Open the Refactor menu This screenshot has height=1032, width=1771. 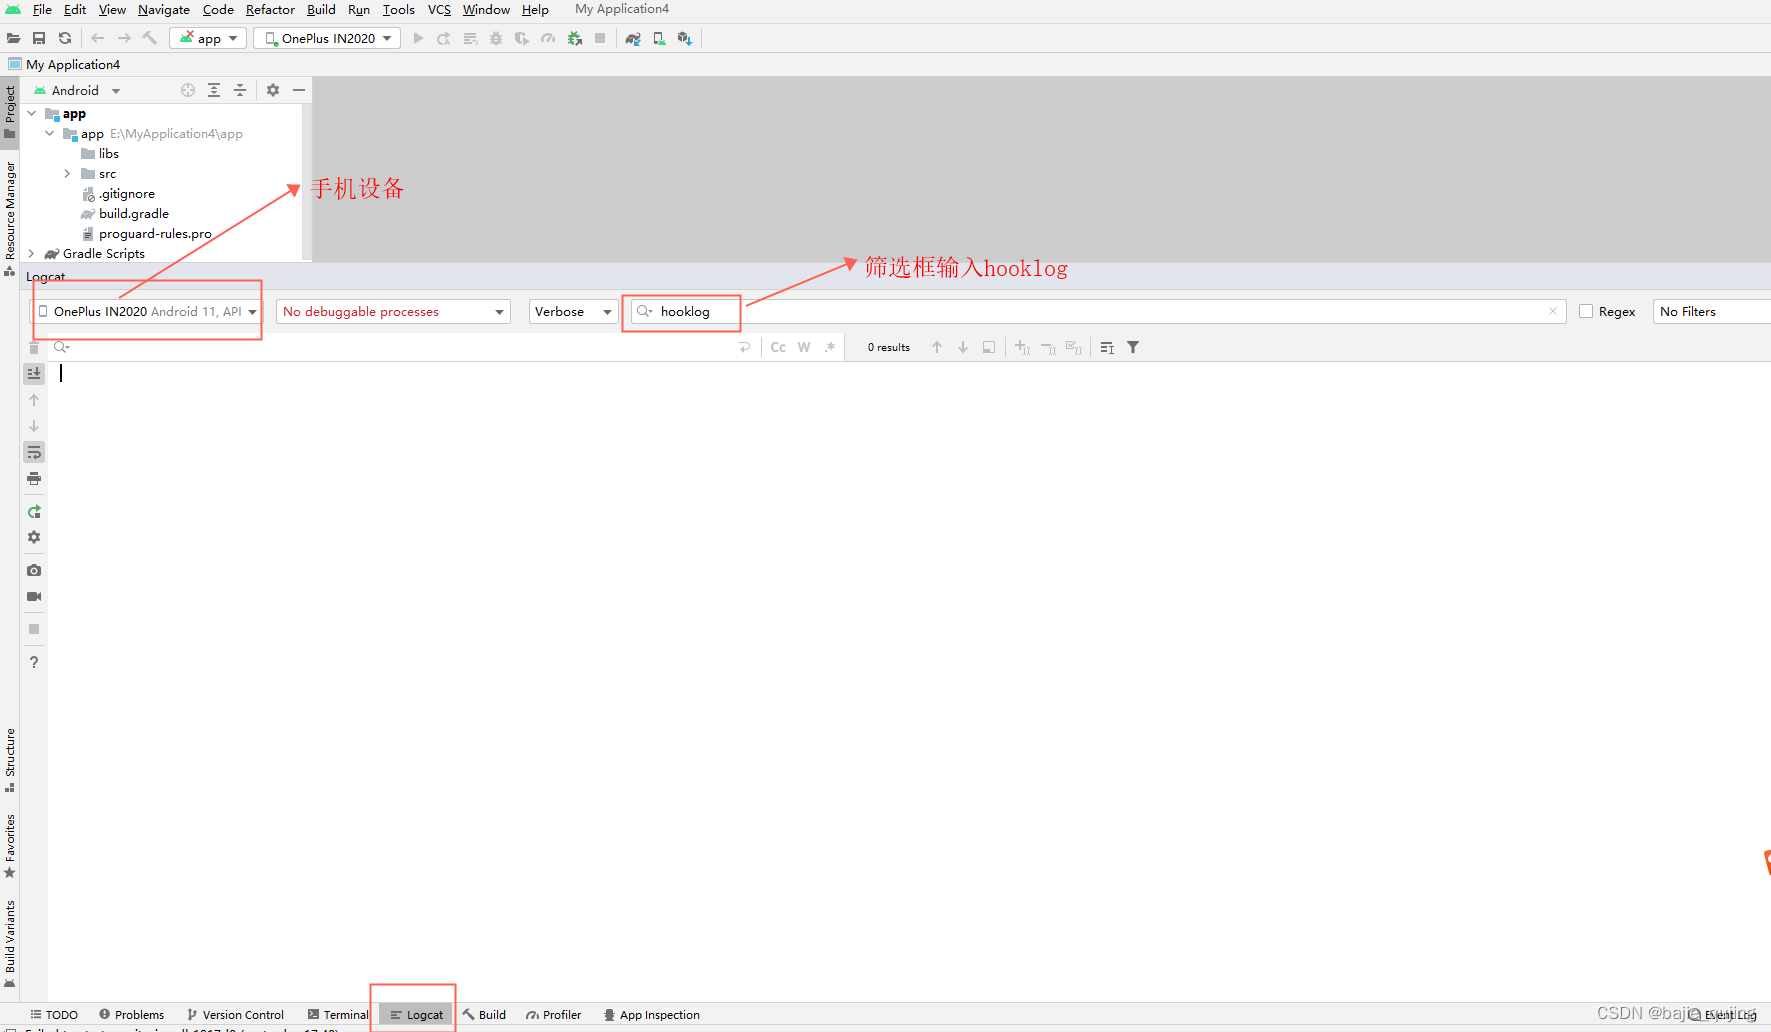[270, 10]
